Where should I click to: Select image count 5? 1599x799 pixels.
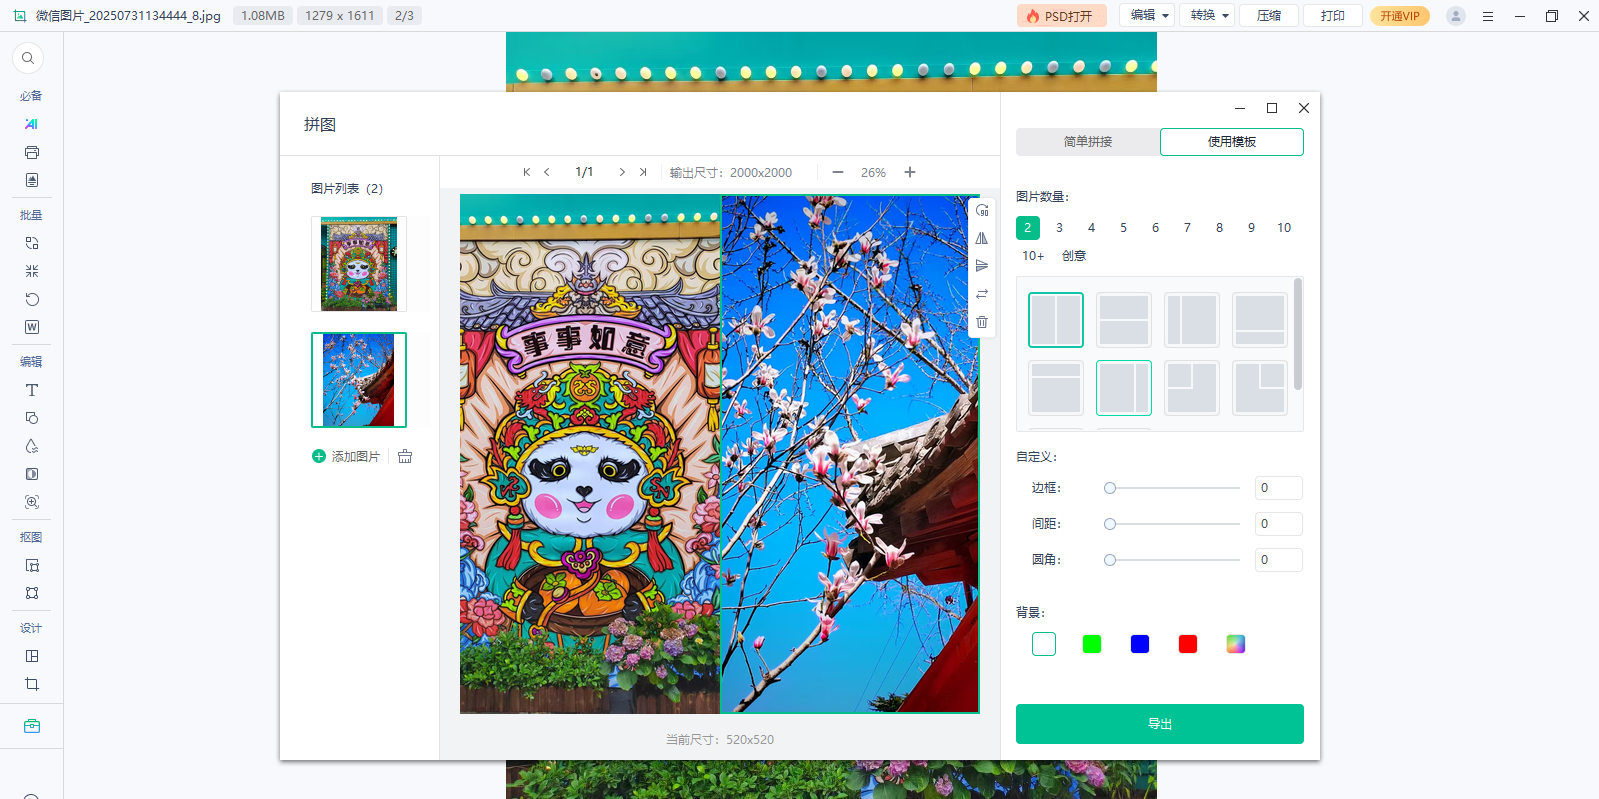[x=1124, y=228]
